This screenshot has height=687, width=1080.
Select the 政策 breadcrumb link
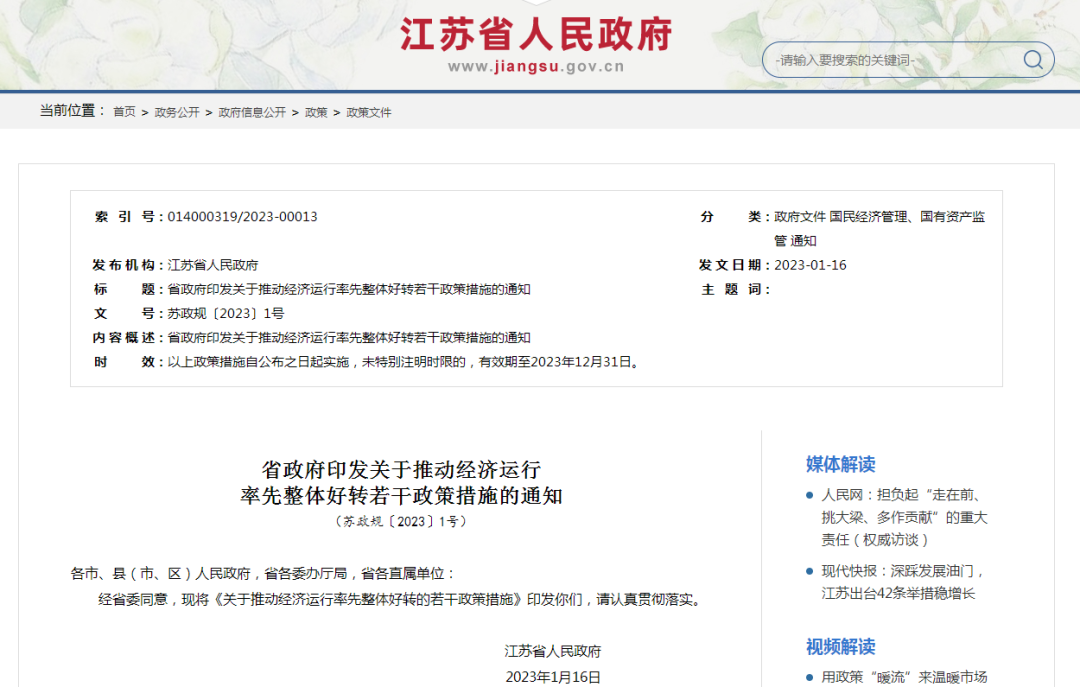coord(316,112)
